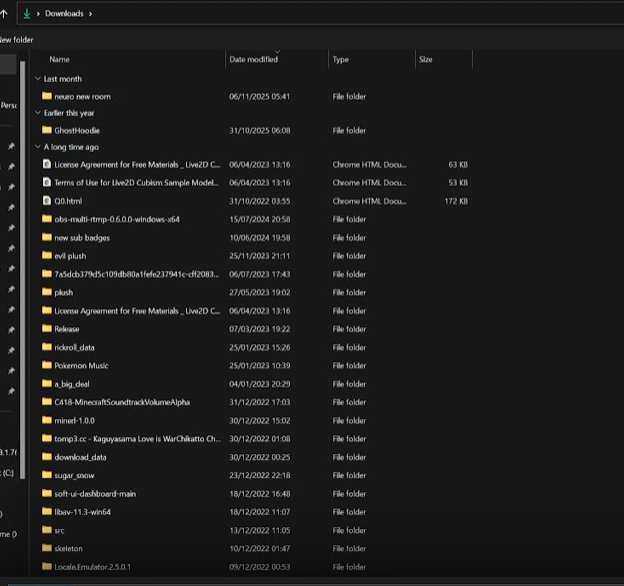This screenshot has width=624, height=586.
Task: Collapse the Earlier this year group
Action: pos(38,113)
